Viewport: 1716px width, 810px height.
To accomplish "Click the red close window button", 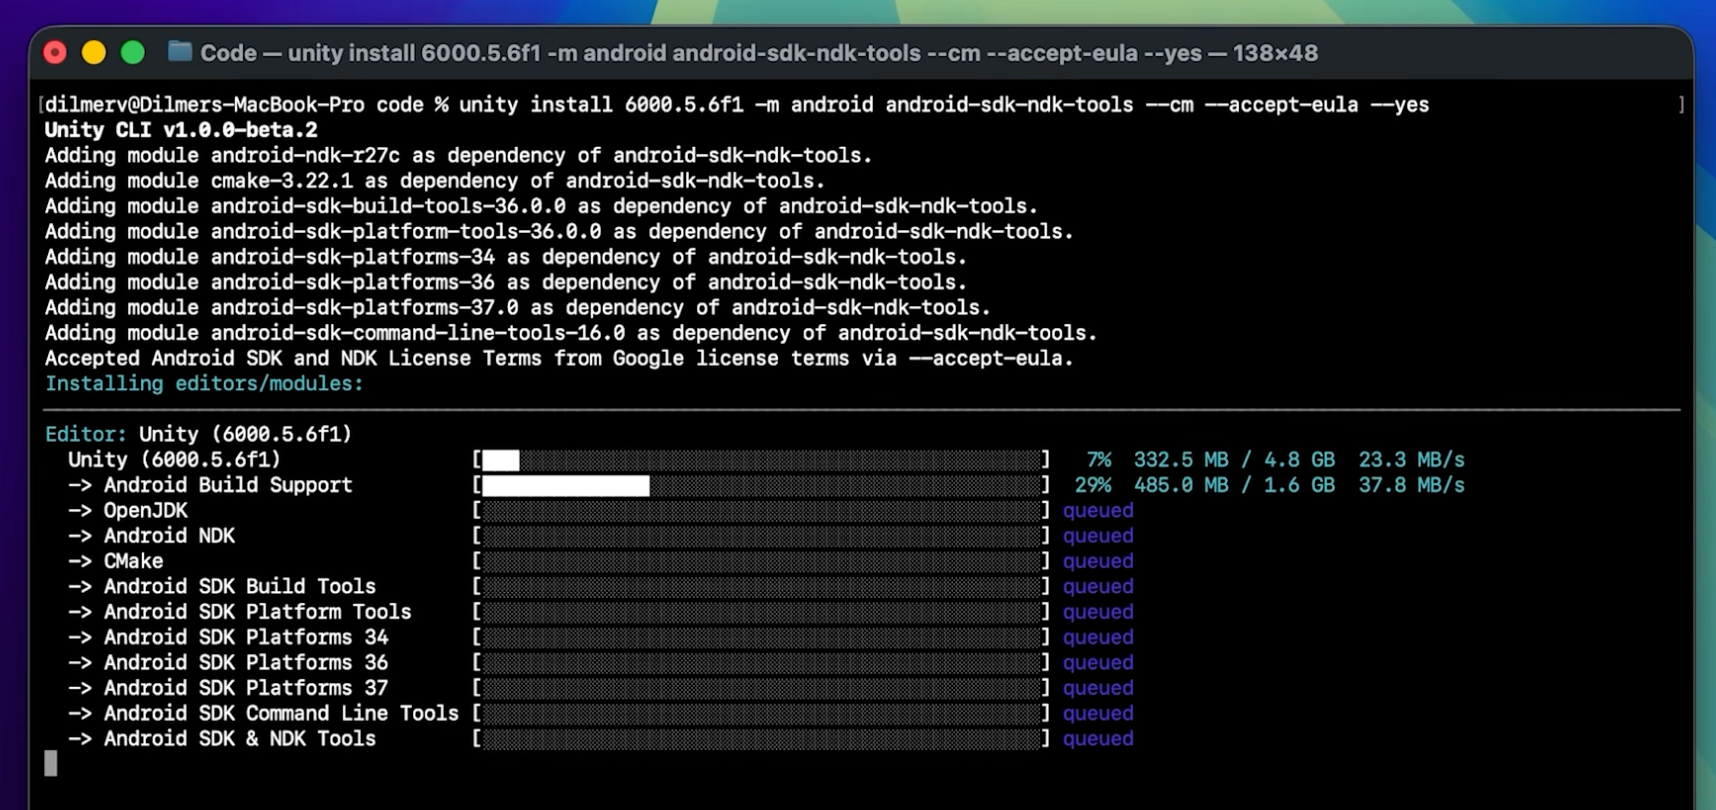I will tap(55, 53).
